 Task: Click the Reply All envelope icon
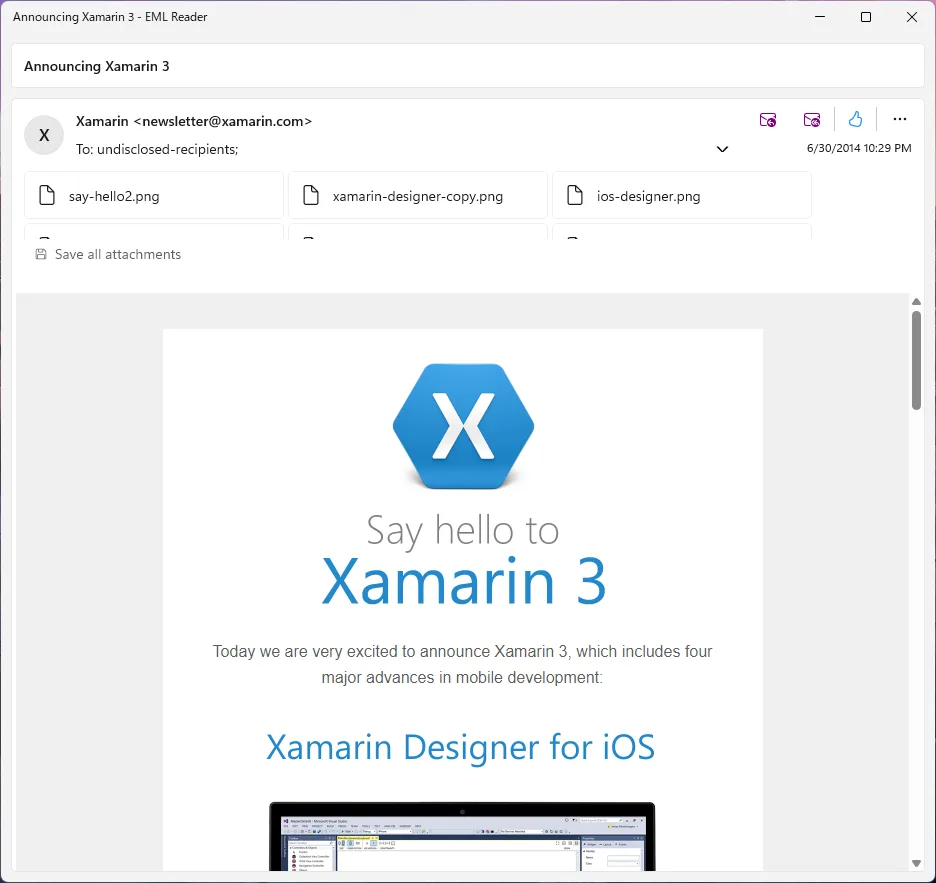click(x=812, y=119)
